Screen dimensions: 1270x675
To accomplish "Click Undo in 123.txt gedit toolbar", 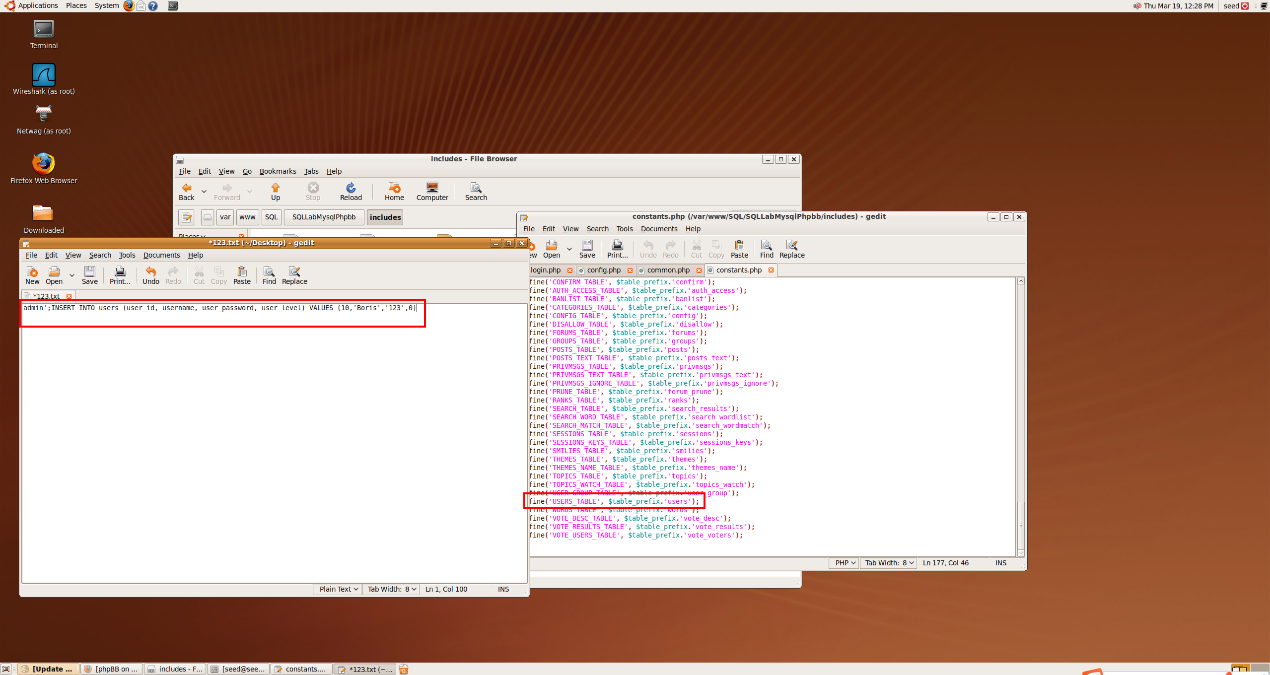I will coord(151,274).
